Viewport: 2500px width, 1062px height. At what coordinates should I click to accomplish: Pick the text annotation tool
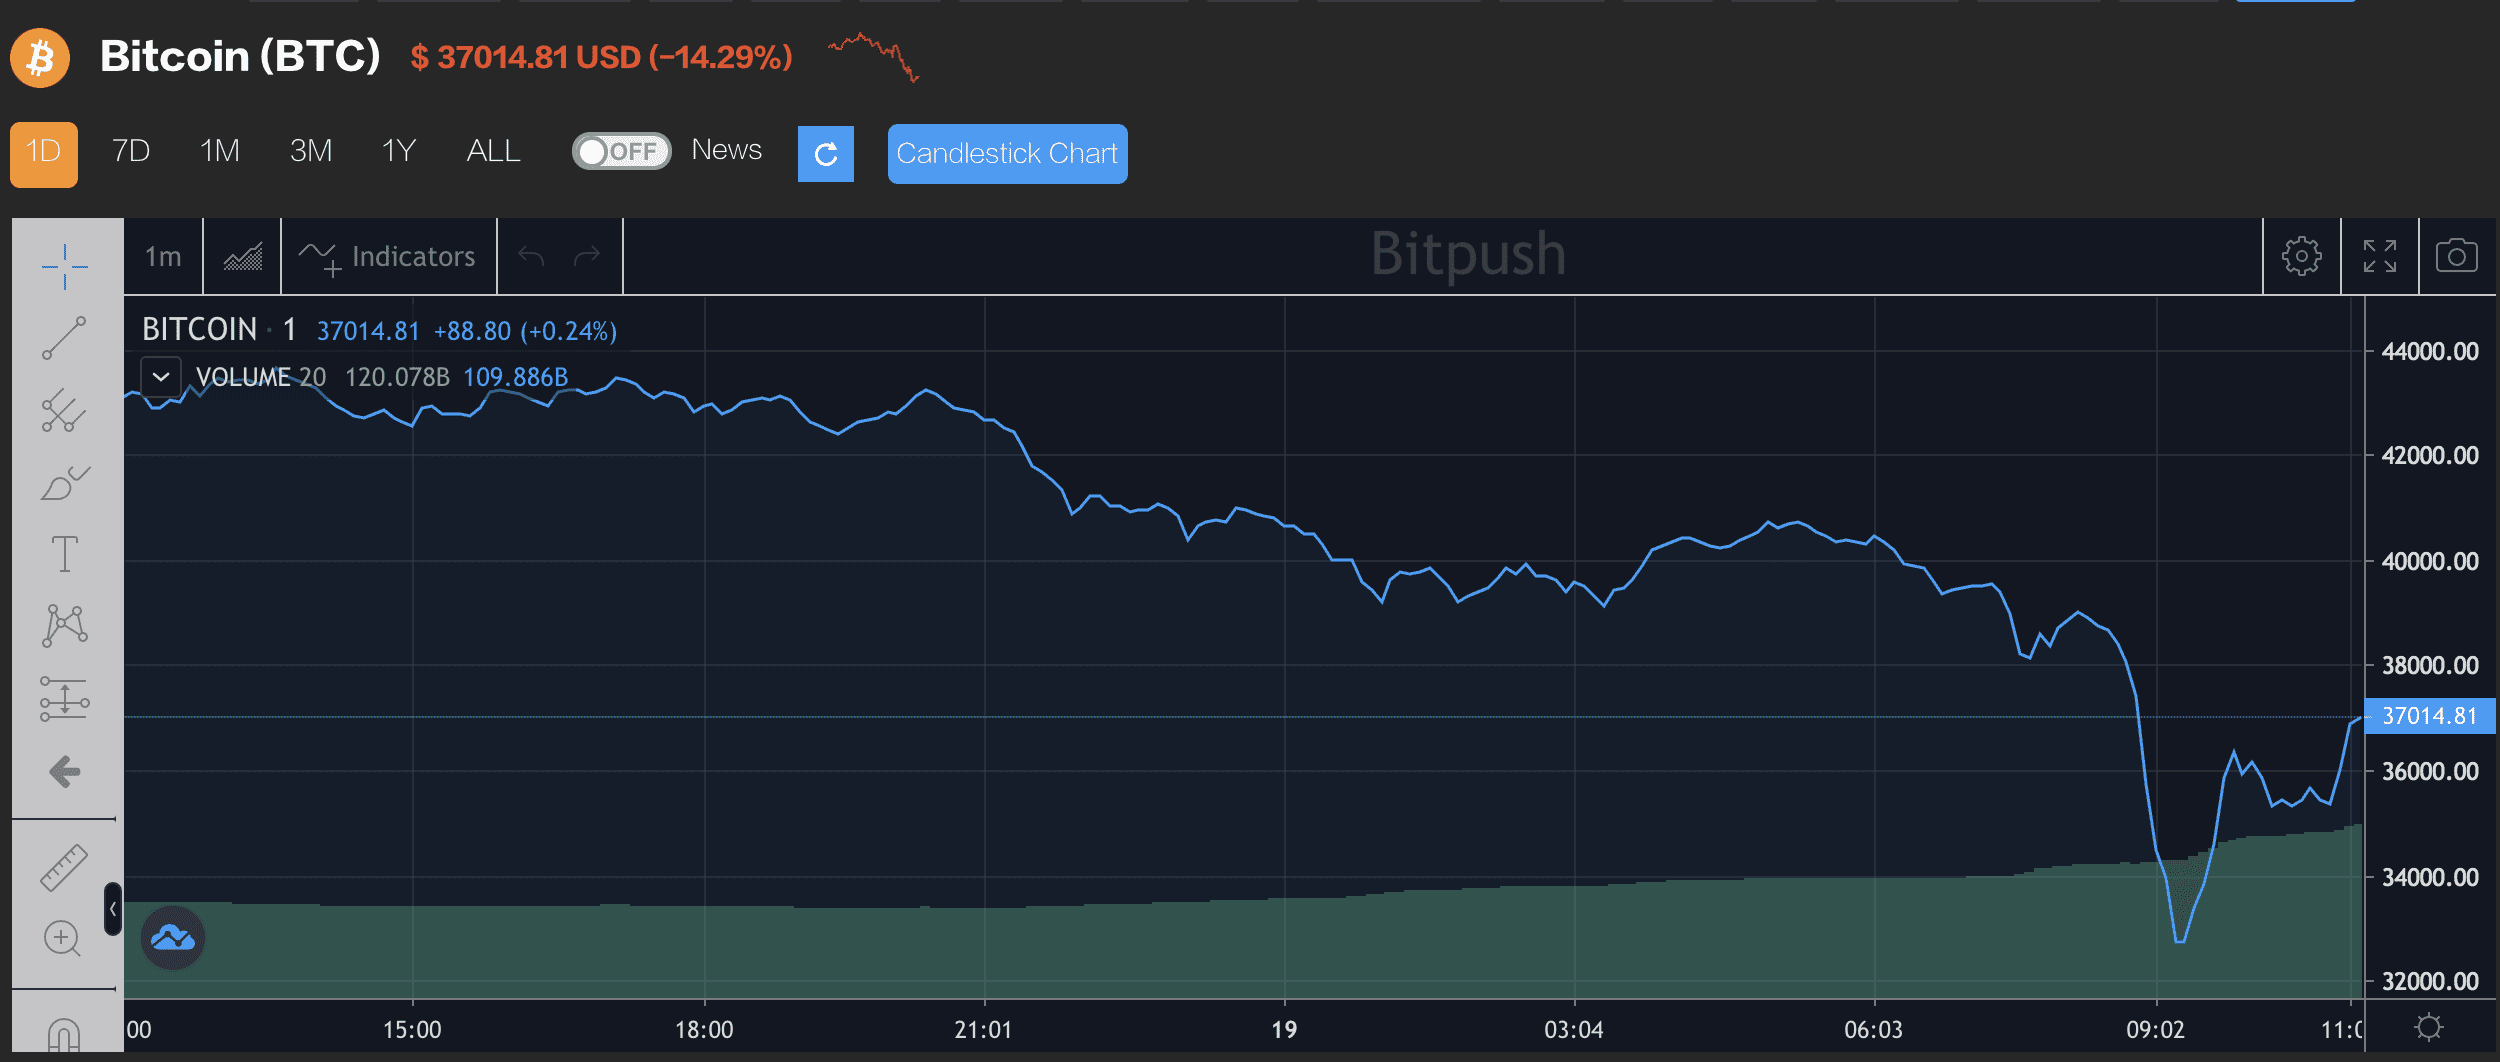point(65,554)
